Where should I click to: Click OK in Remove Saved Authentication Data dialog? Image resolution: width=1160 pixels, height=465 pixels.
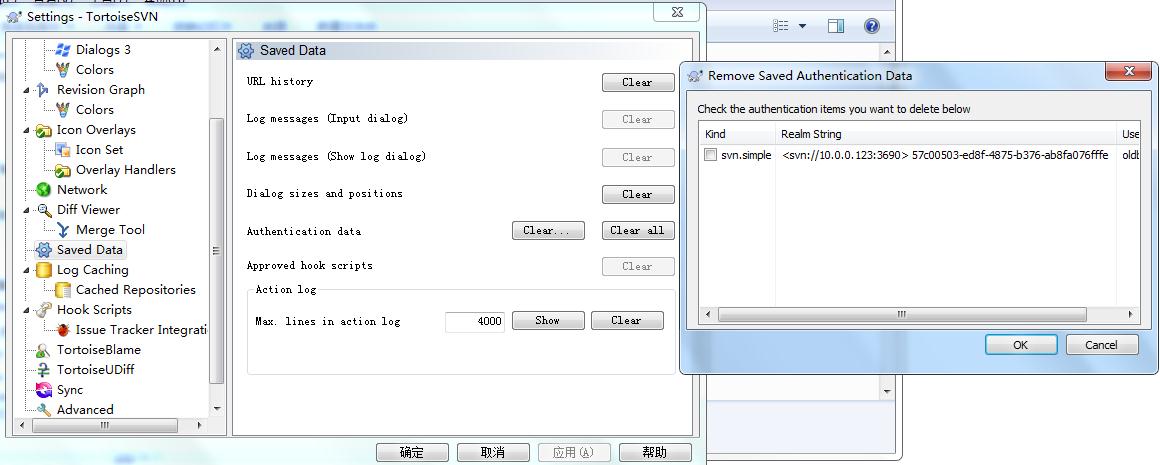point(1021,344)
